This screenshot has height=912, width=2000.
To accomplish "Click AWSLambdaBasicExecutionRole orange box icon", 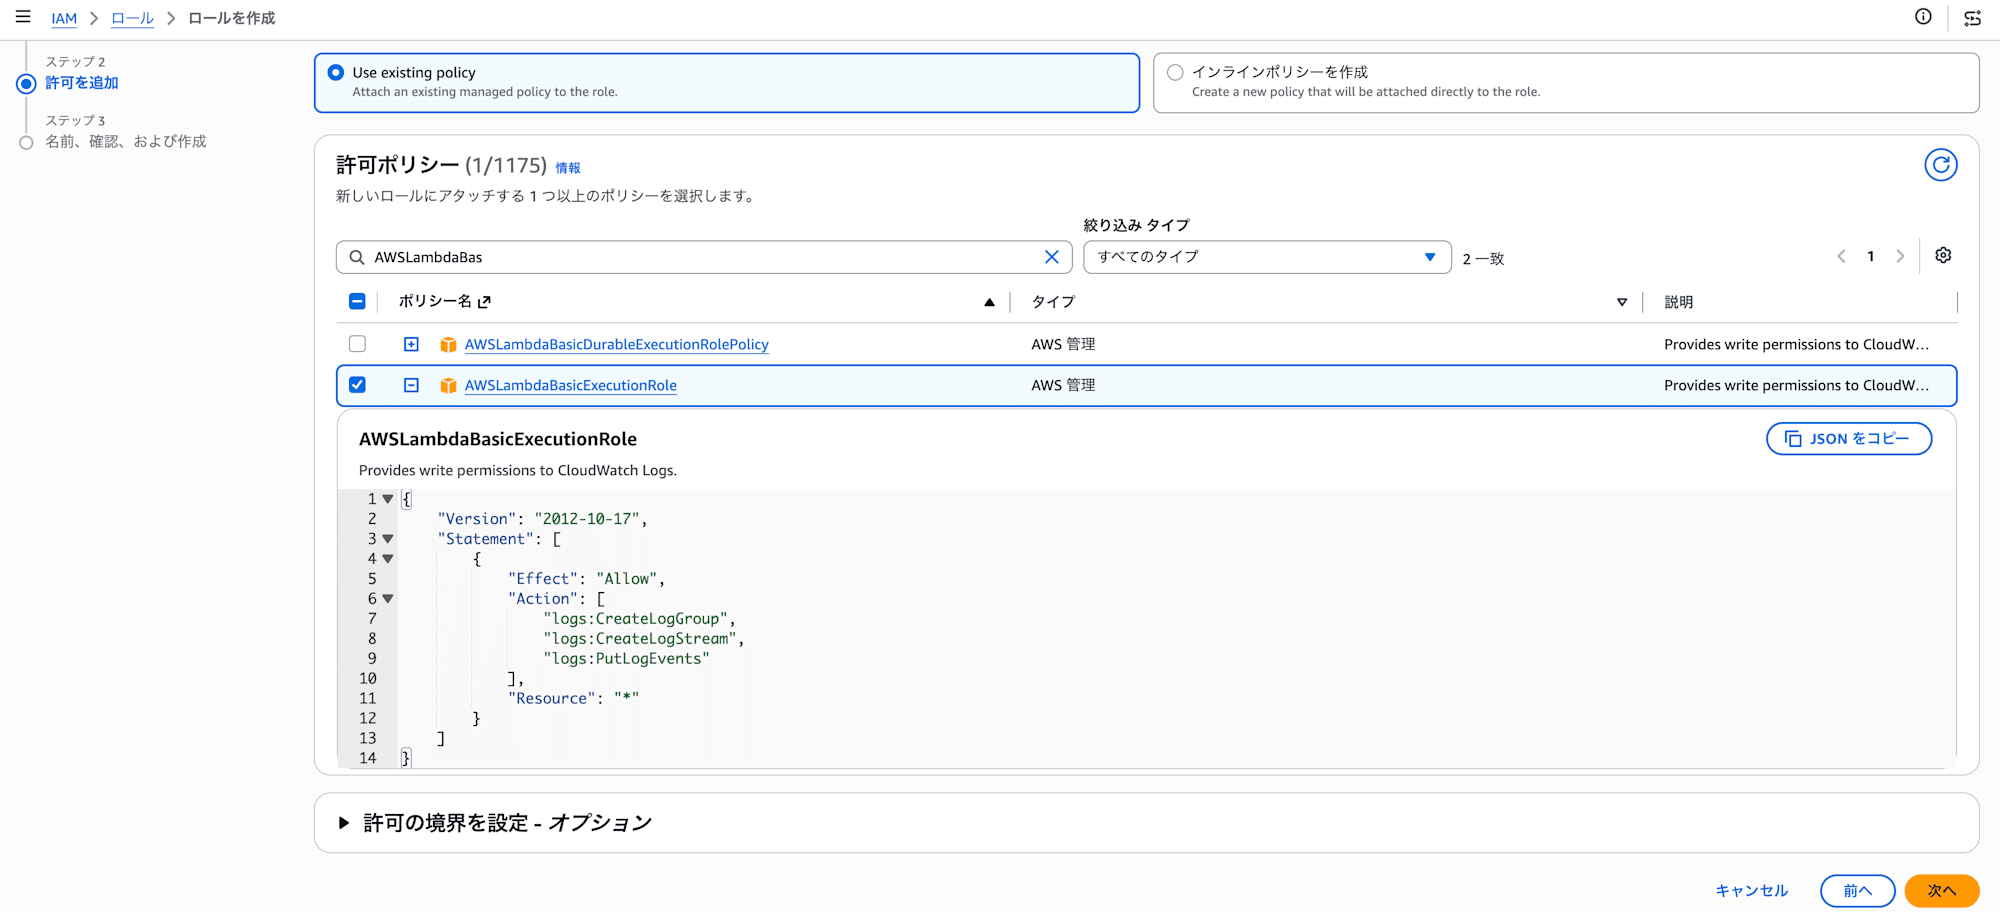I will coord(448,385).
